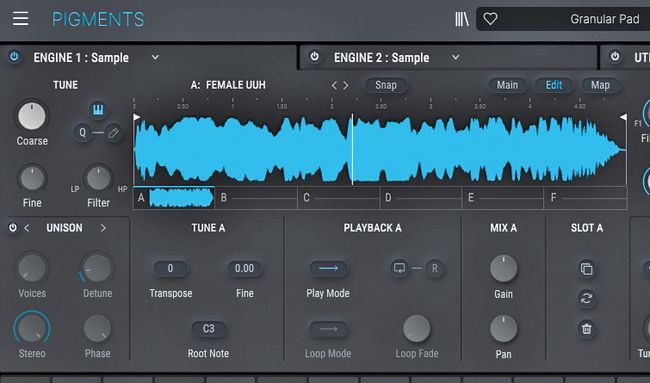Toggle Engine 1 power button
The image size is (650, 383).
point(14,56)
